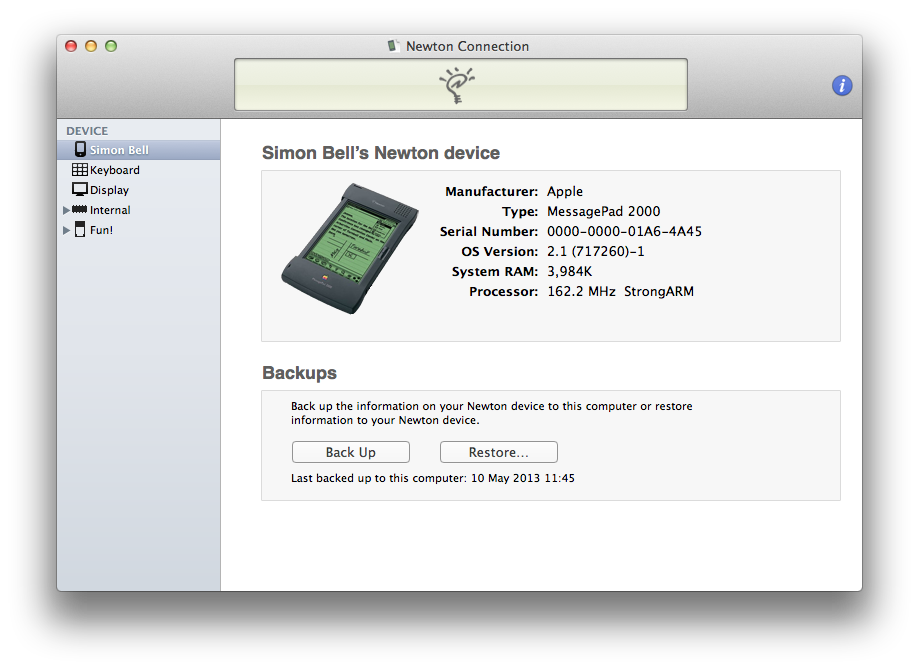Click the "Processor:" label

[503, 291]
